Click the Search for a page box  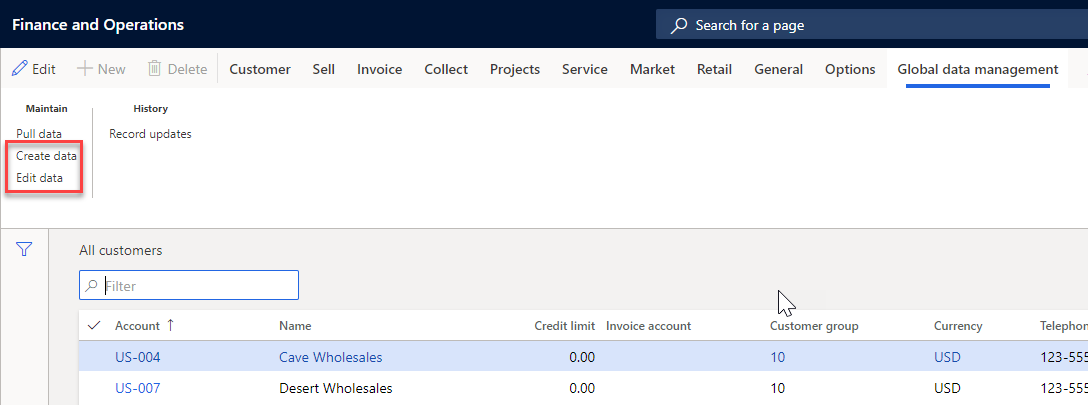[x=872, y=26]
